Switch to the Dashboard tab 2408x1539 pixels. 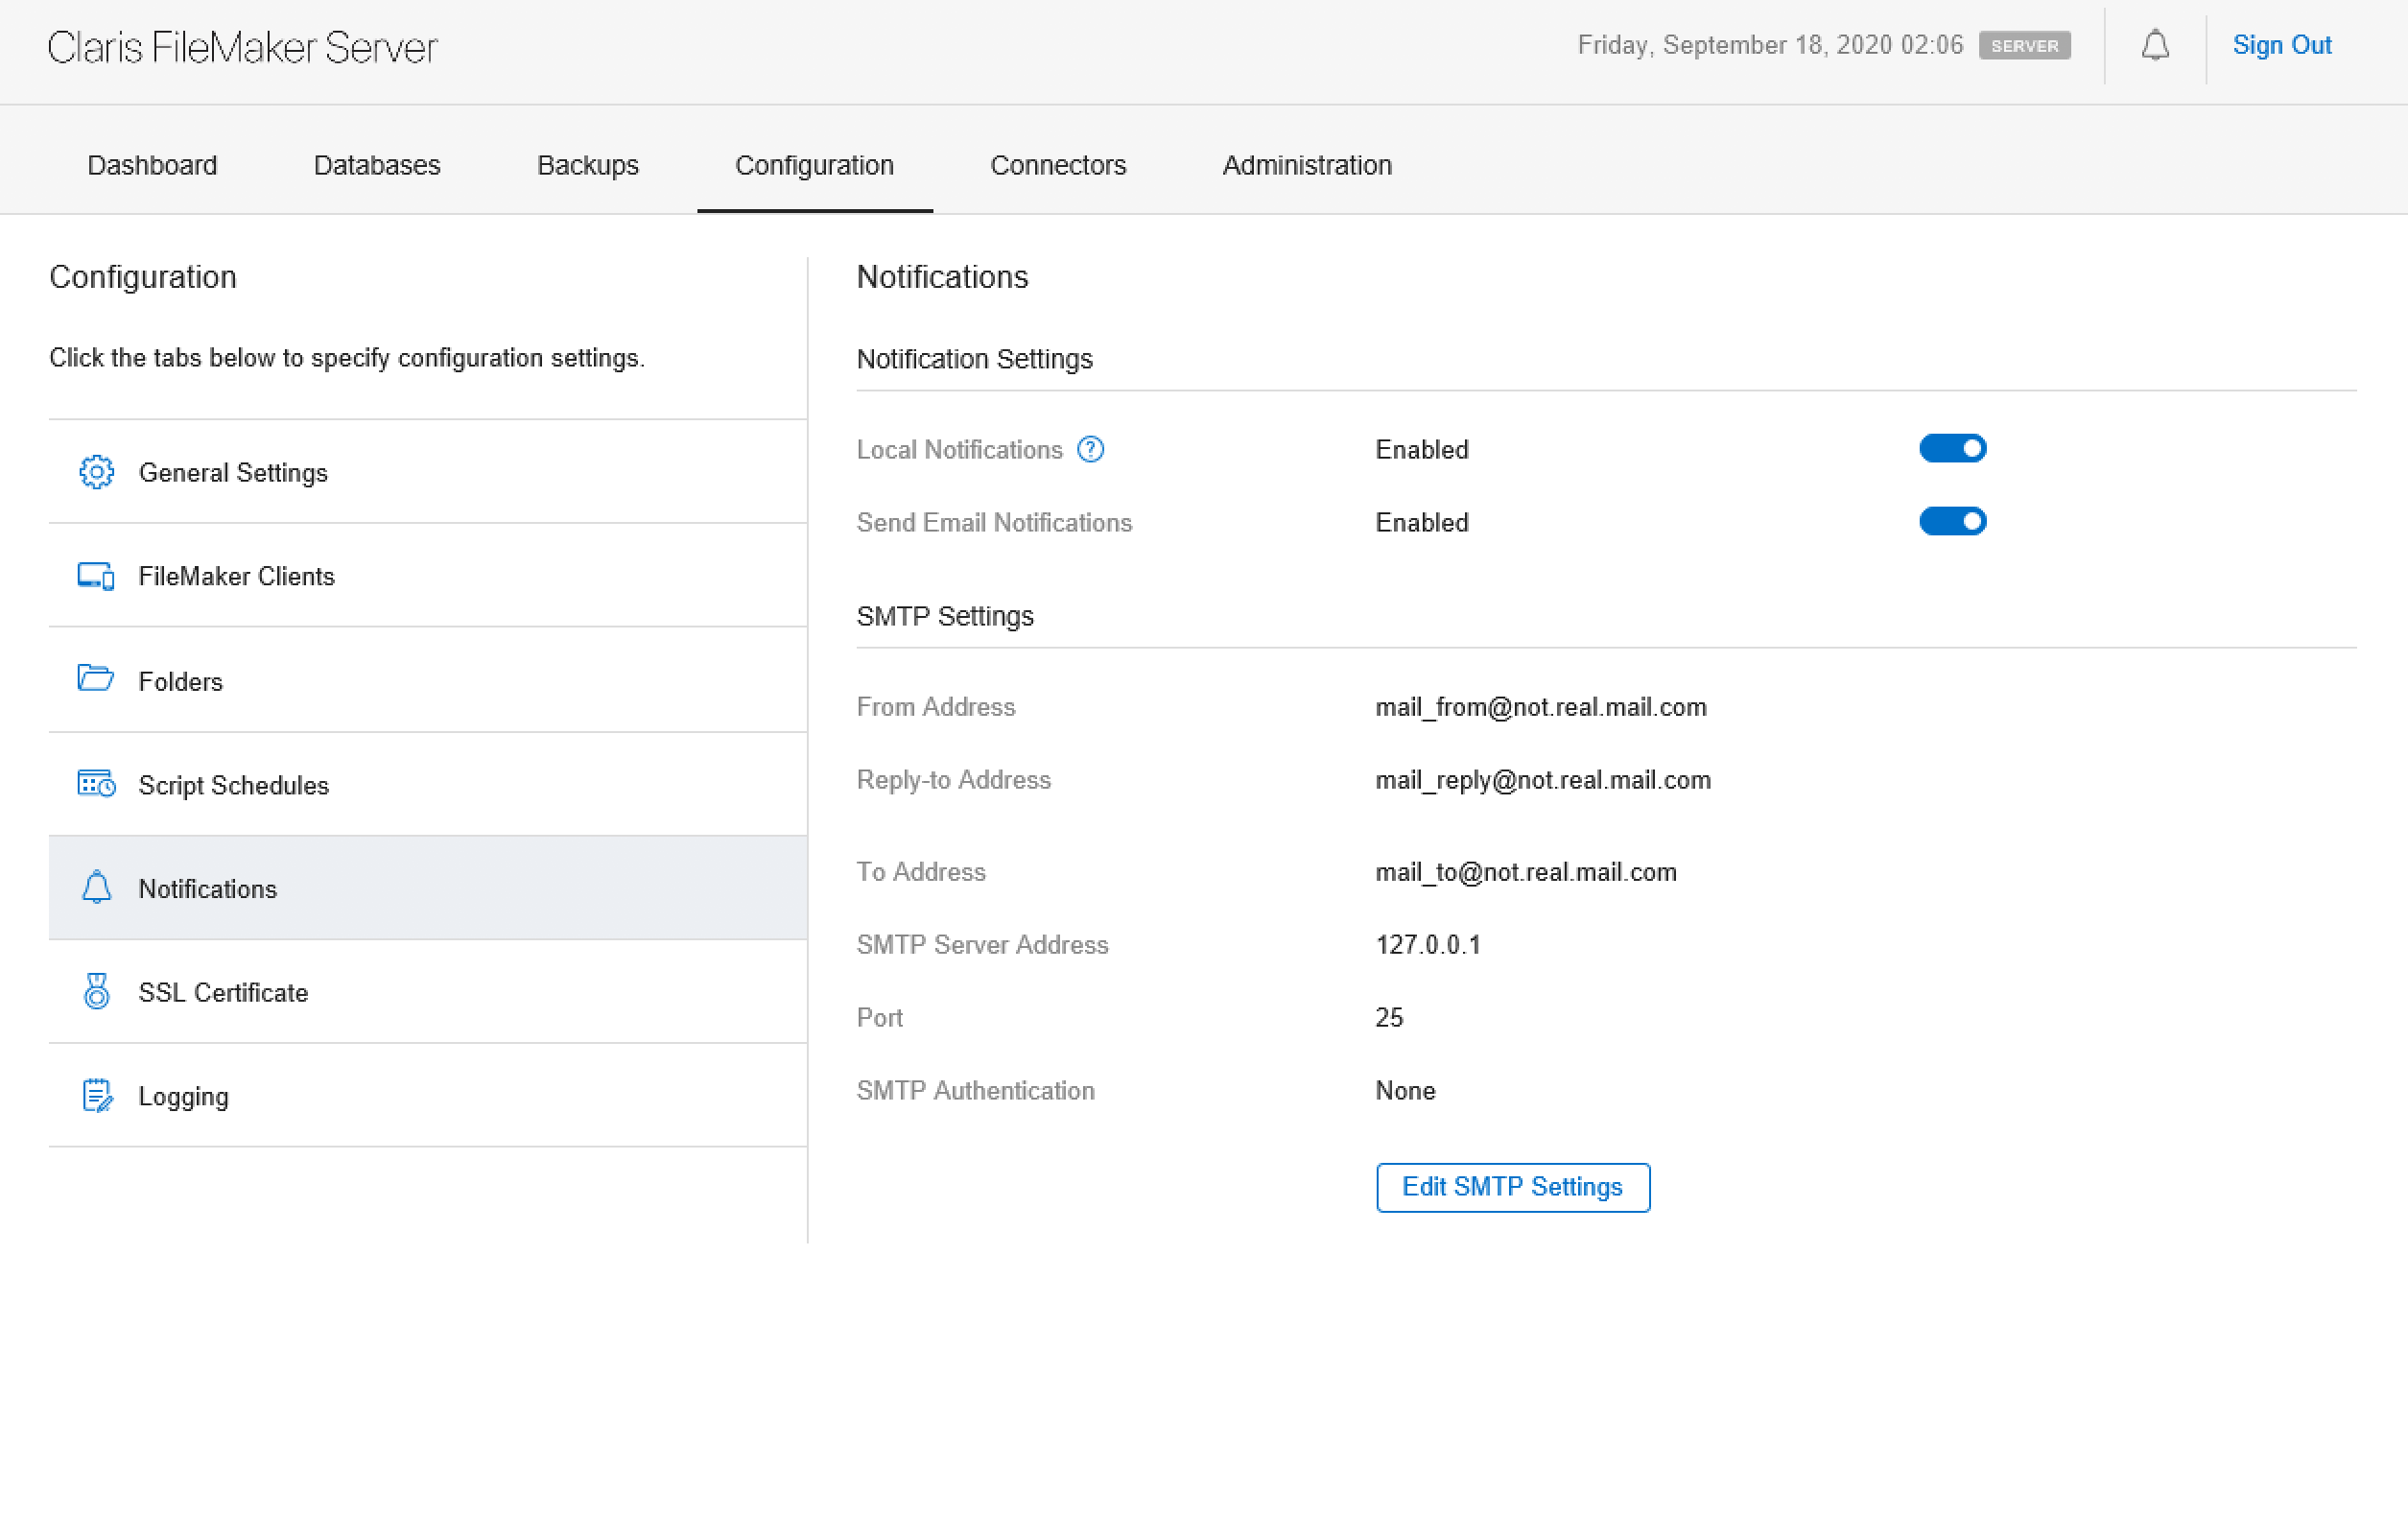tap(152, 165)
